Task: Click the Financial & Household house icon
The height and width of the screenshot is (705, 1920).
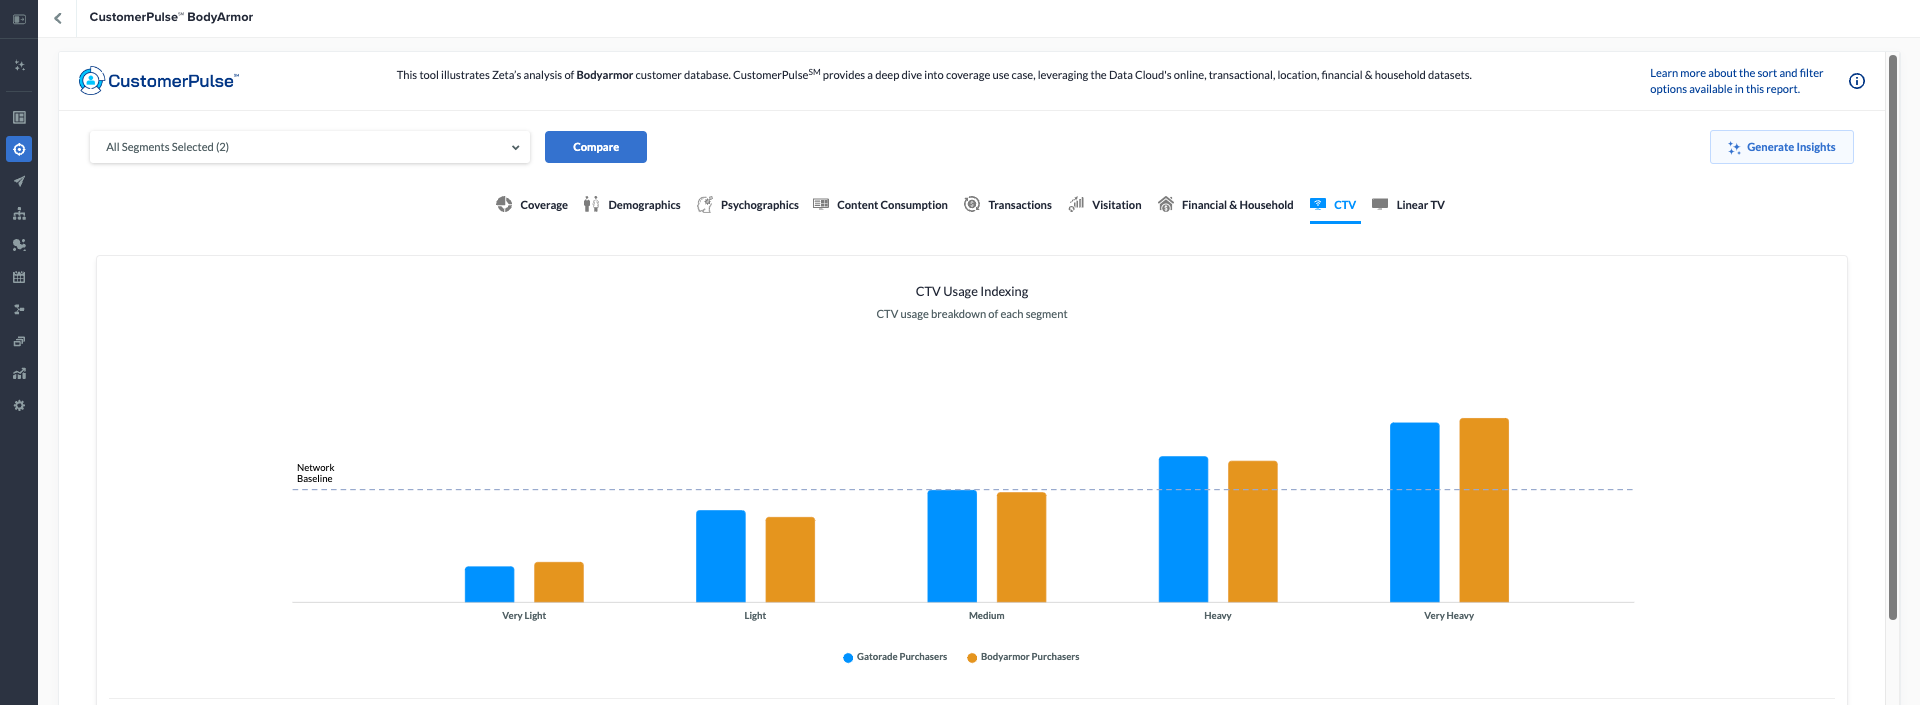Action: (1166, 204)
